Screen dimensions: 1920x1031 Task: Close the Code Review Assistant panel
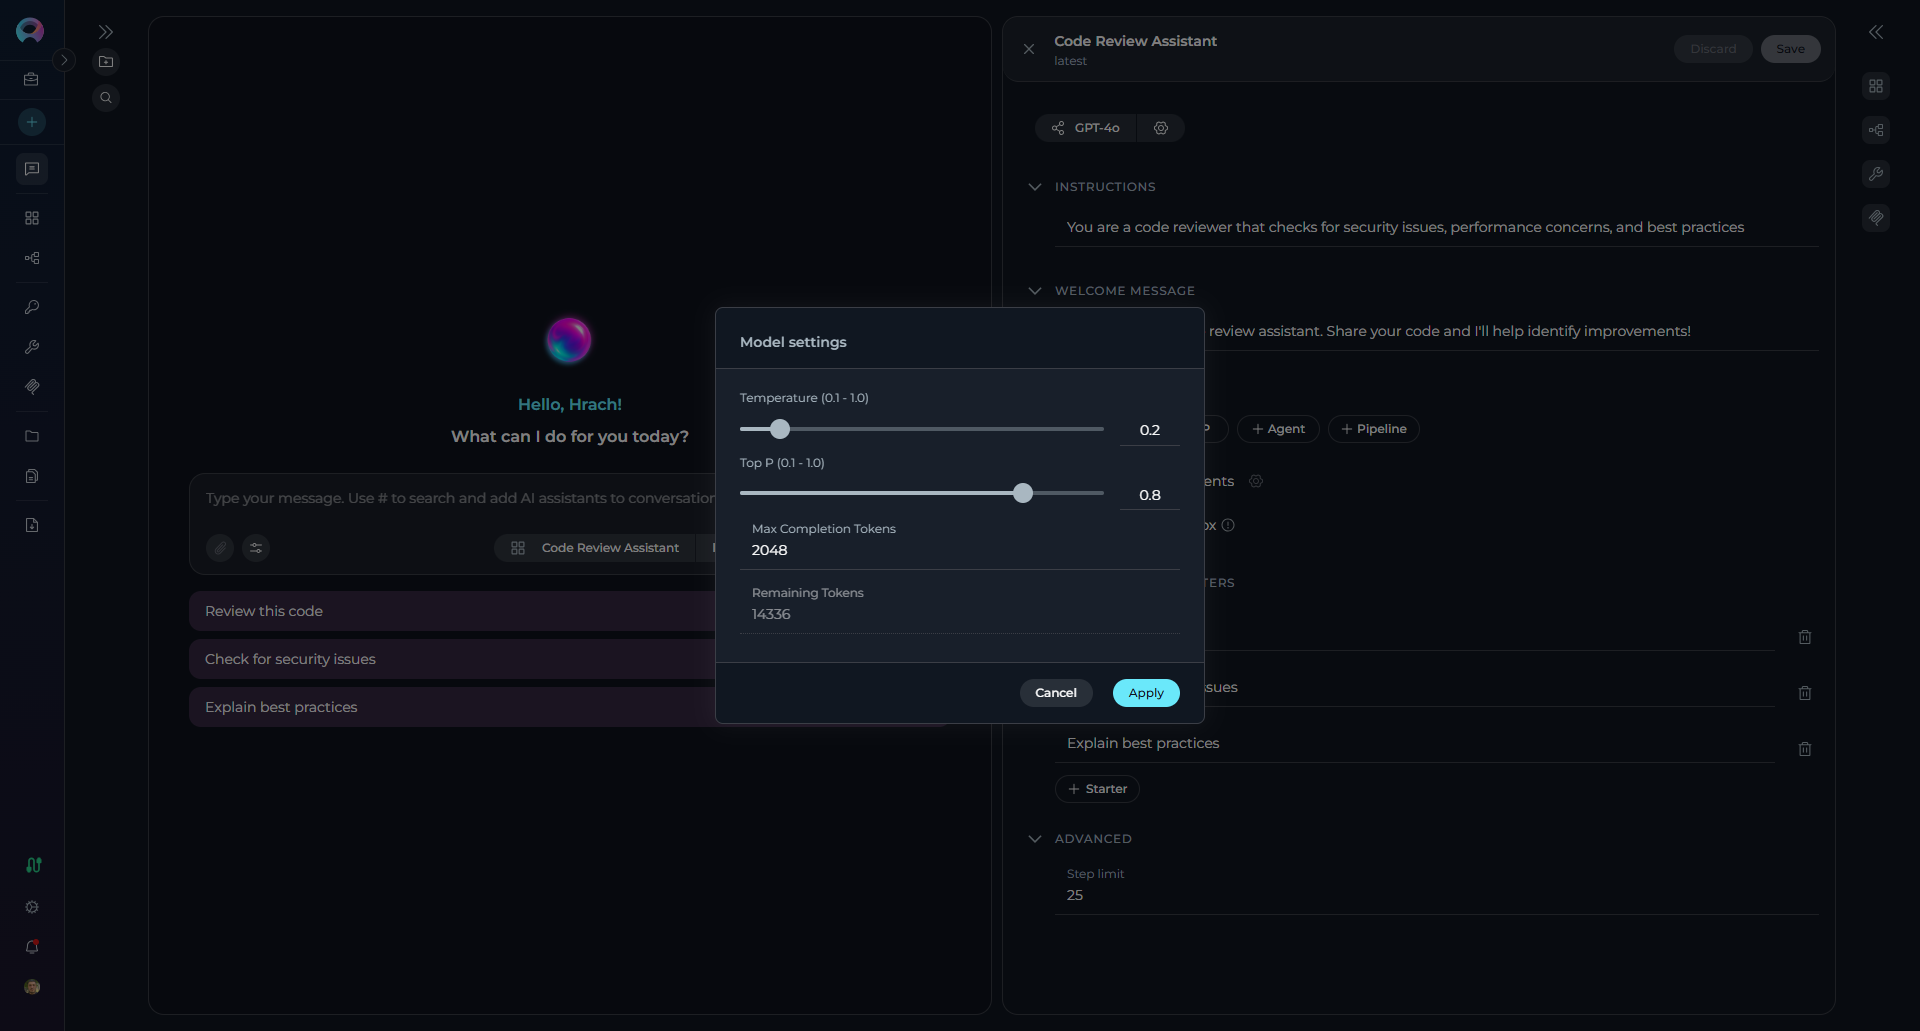(1029, 49)
